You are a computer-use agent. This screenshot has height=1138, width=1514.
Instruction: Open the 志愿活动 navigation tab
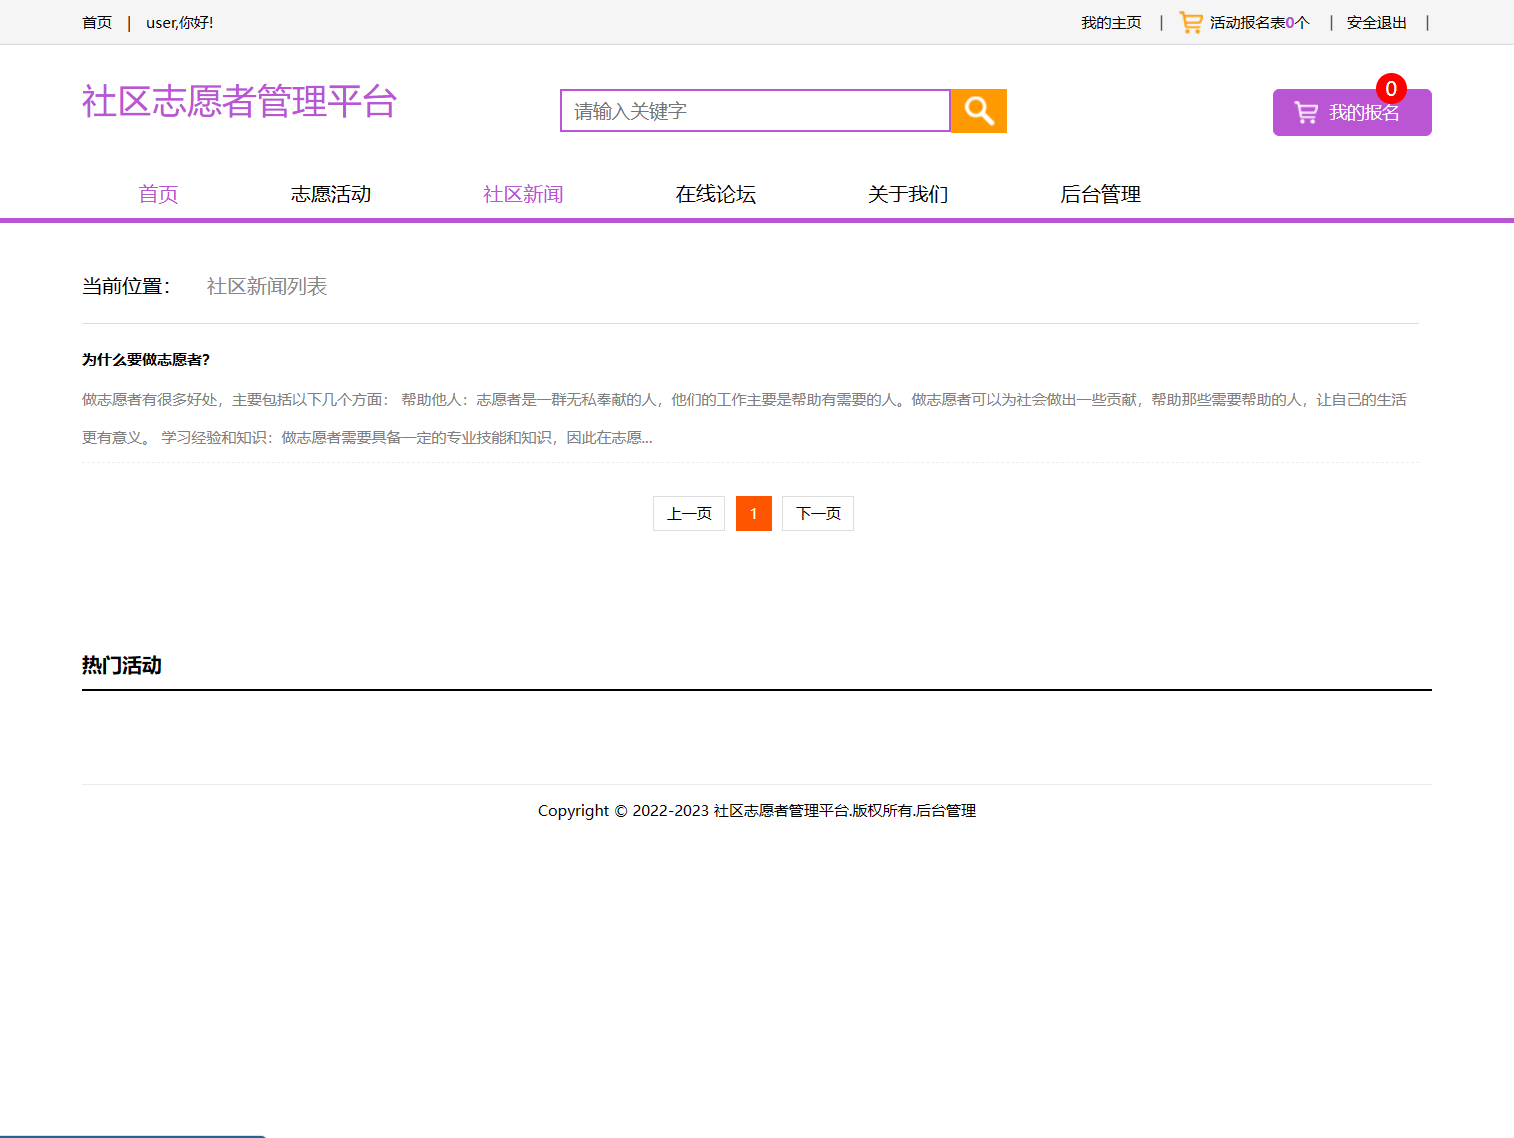pyautogui.click(x=331, y=194)
